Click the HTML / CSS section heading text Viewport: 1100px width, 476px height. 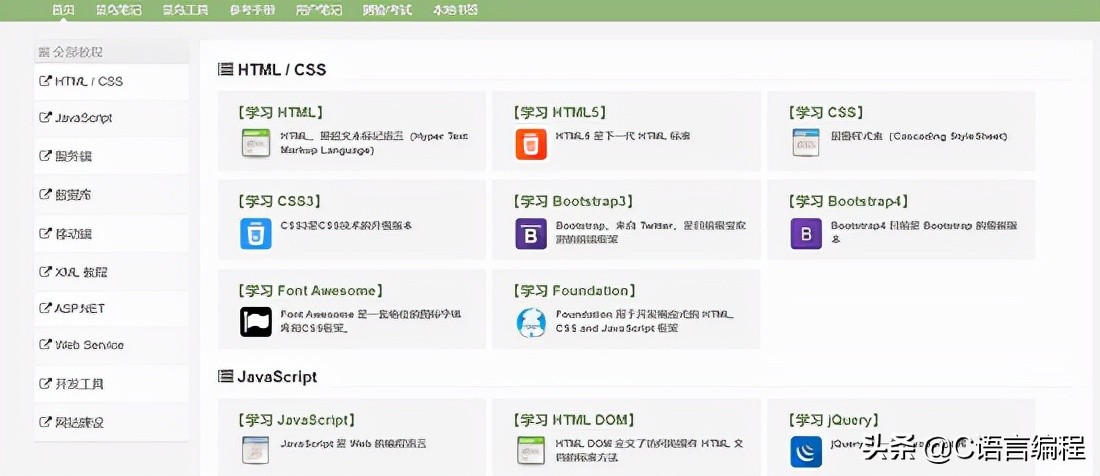tap(282, 69)
